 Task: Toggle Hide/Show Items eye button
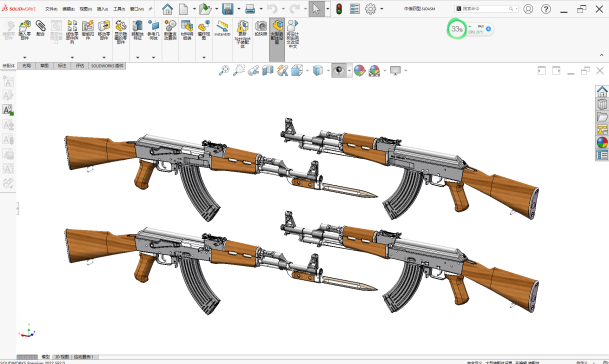pyautogui.click(x=339, y=70)
